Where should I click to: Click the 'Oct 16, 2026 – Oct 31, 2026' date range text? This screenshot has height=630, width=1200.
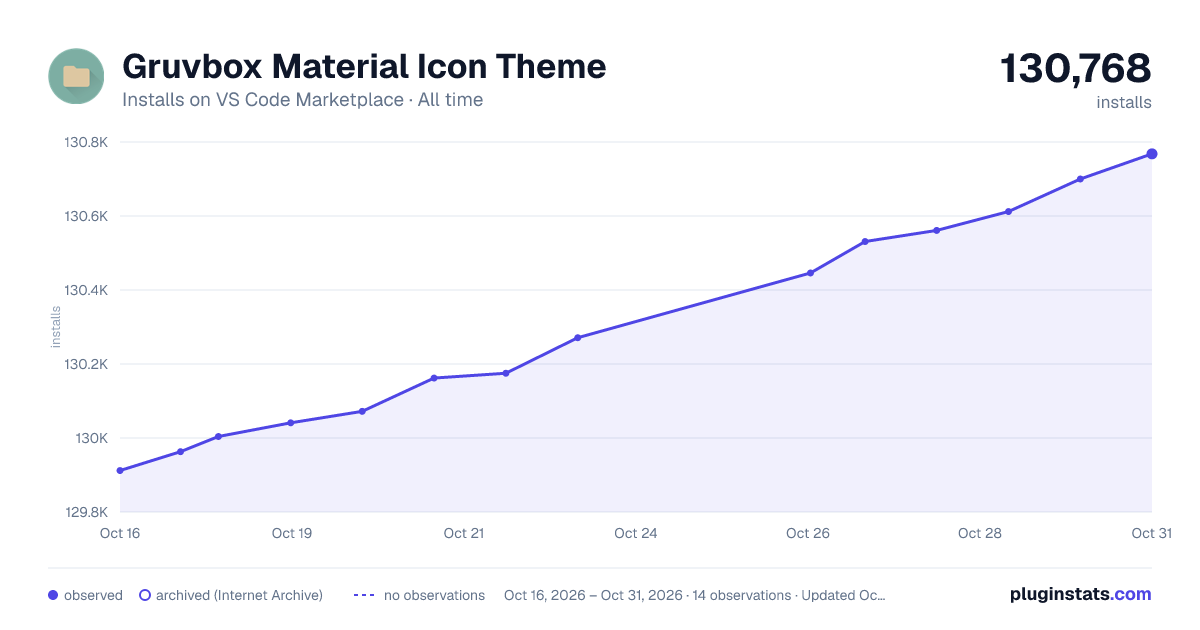[594, 595]
